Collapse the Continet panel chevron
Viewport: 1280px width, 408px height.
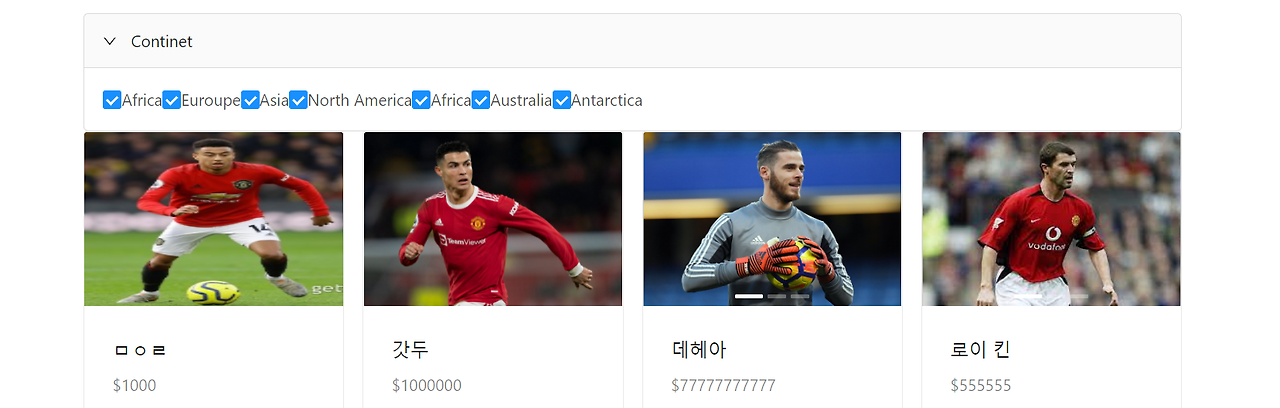click(x=110, y=41)
